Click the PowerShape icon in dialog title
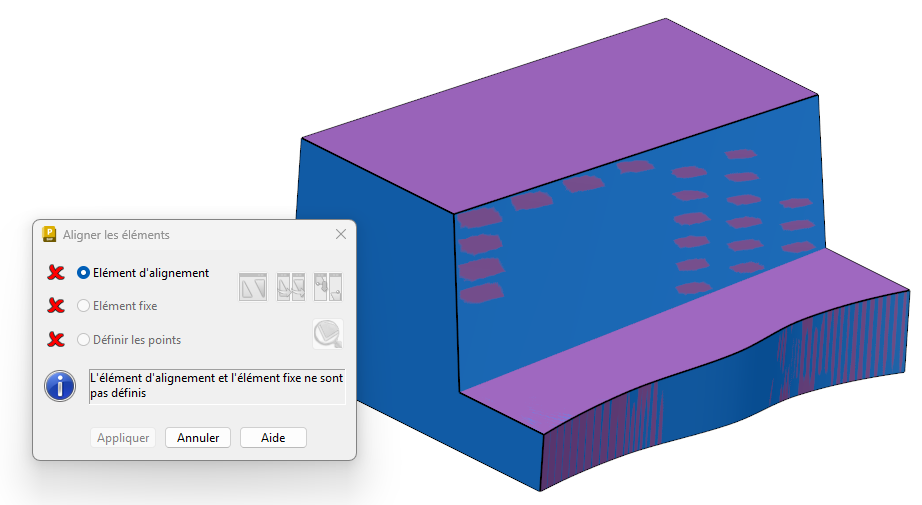The width and height of the screenshot is (922, 505). click(50, 235)
